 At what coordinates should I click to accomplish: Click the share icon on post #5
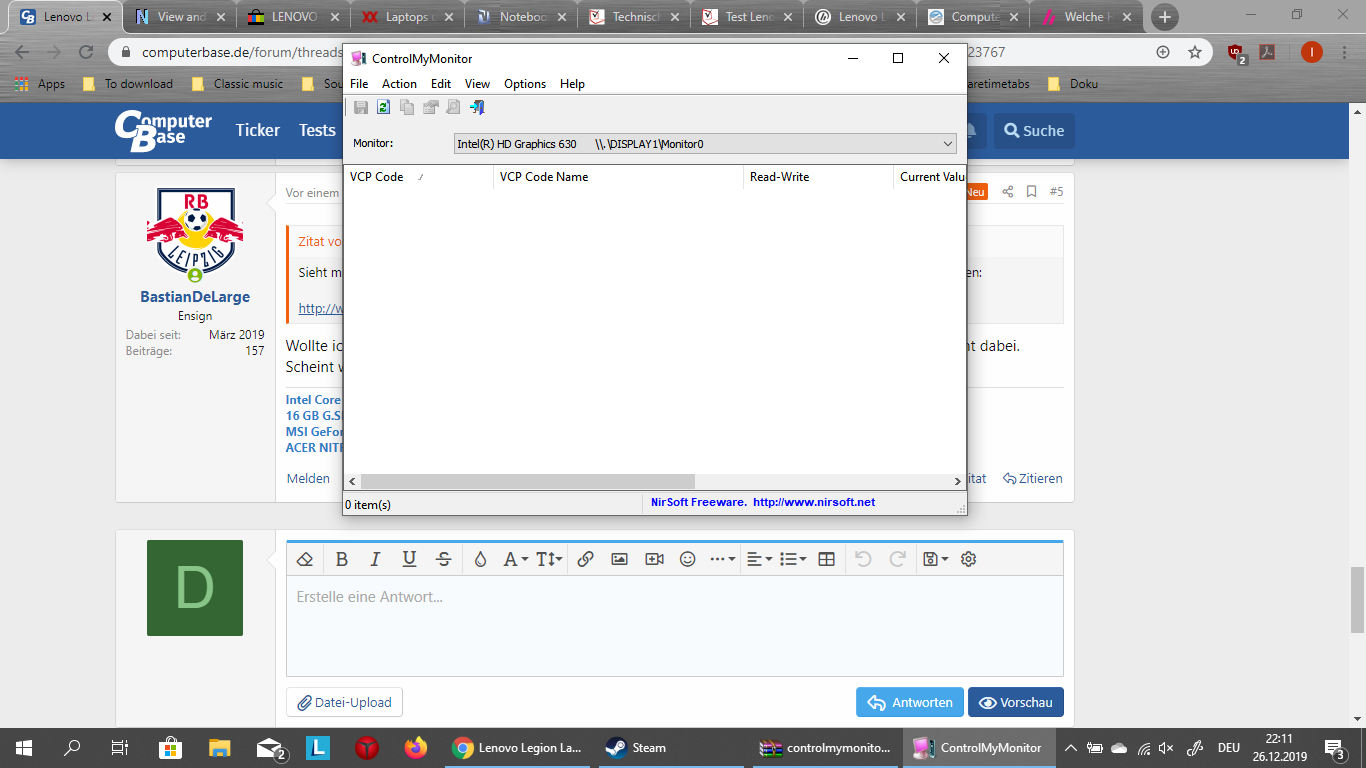point(1008,191)
